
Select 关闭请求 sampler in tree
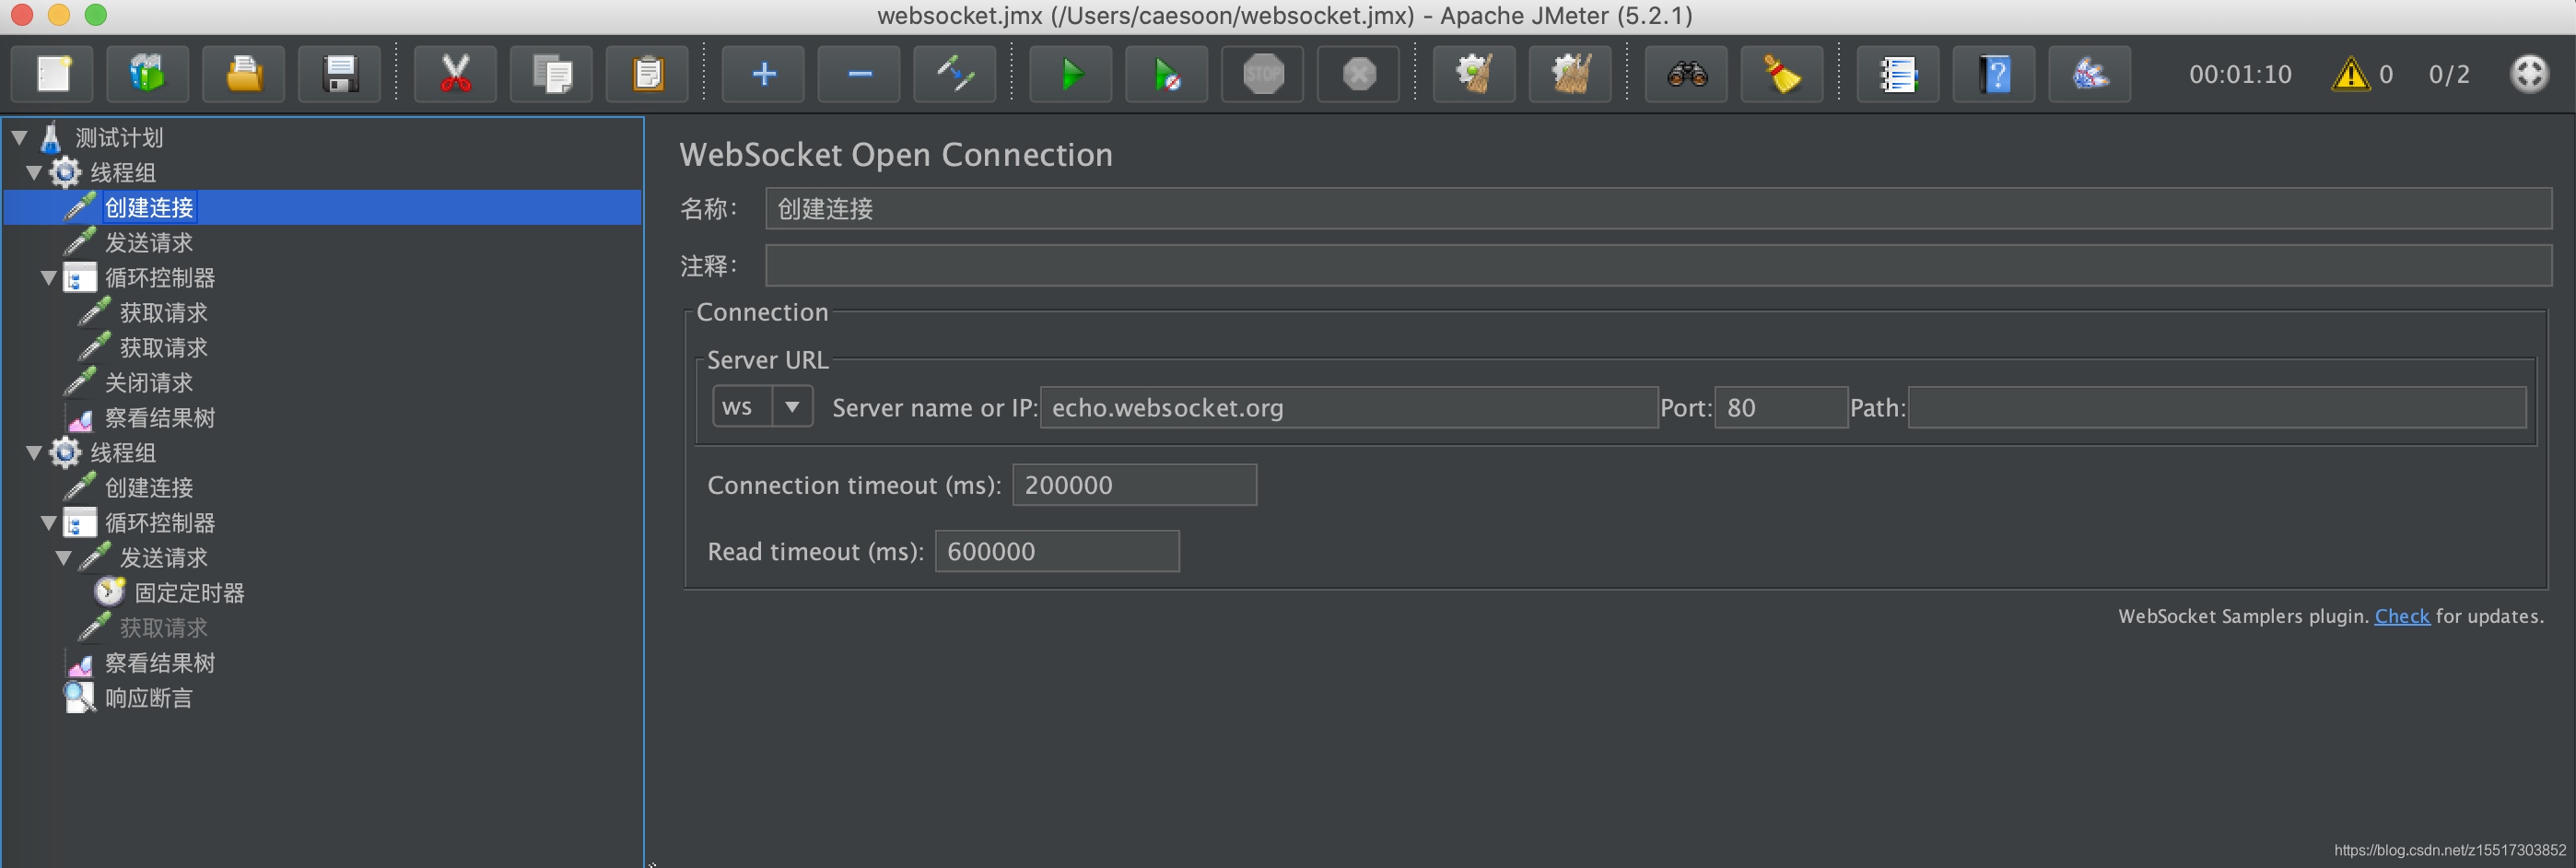(149, 383)
